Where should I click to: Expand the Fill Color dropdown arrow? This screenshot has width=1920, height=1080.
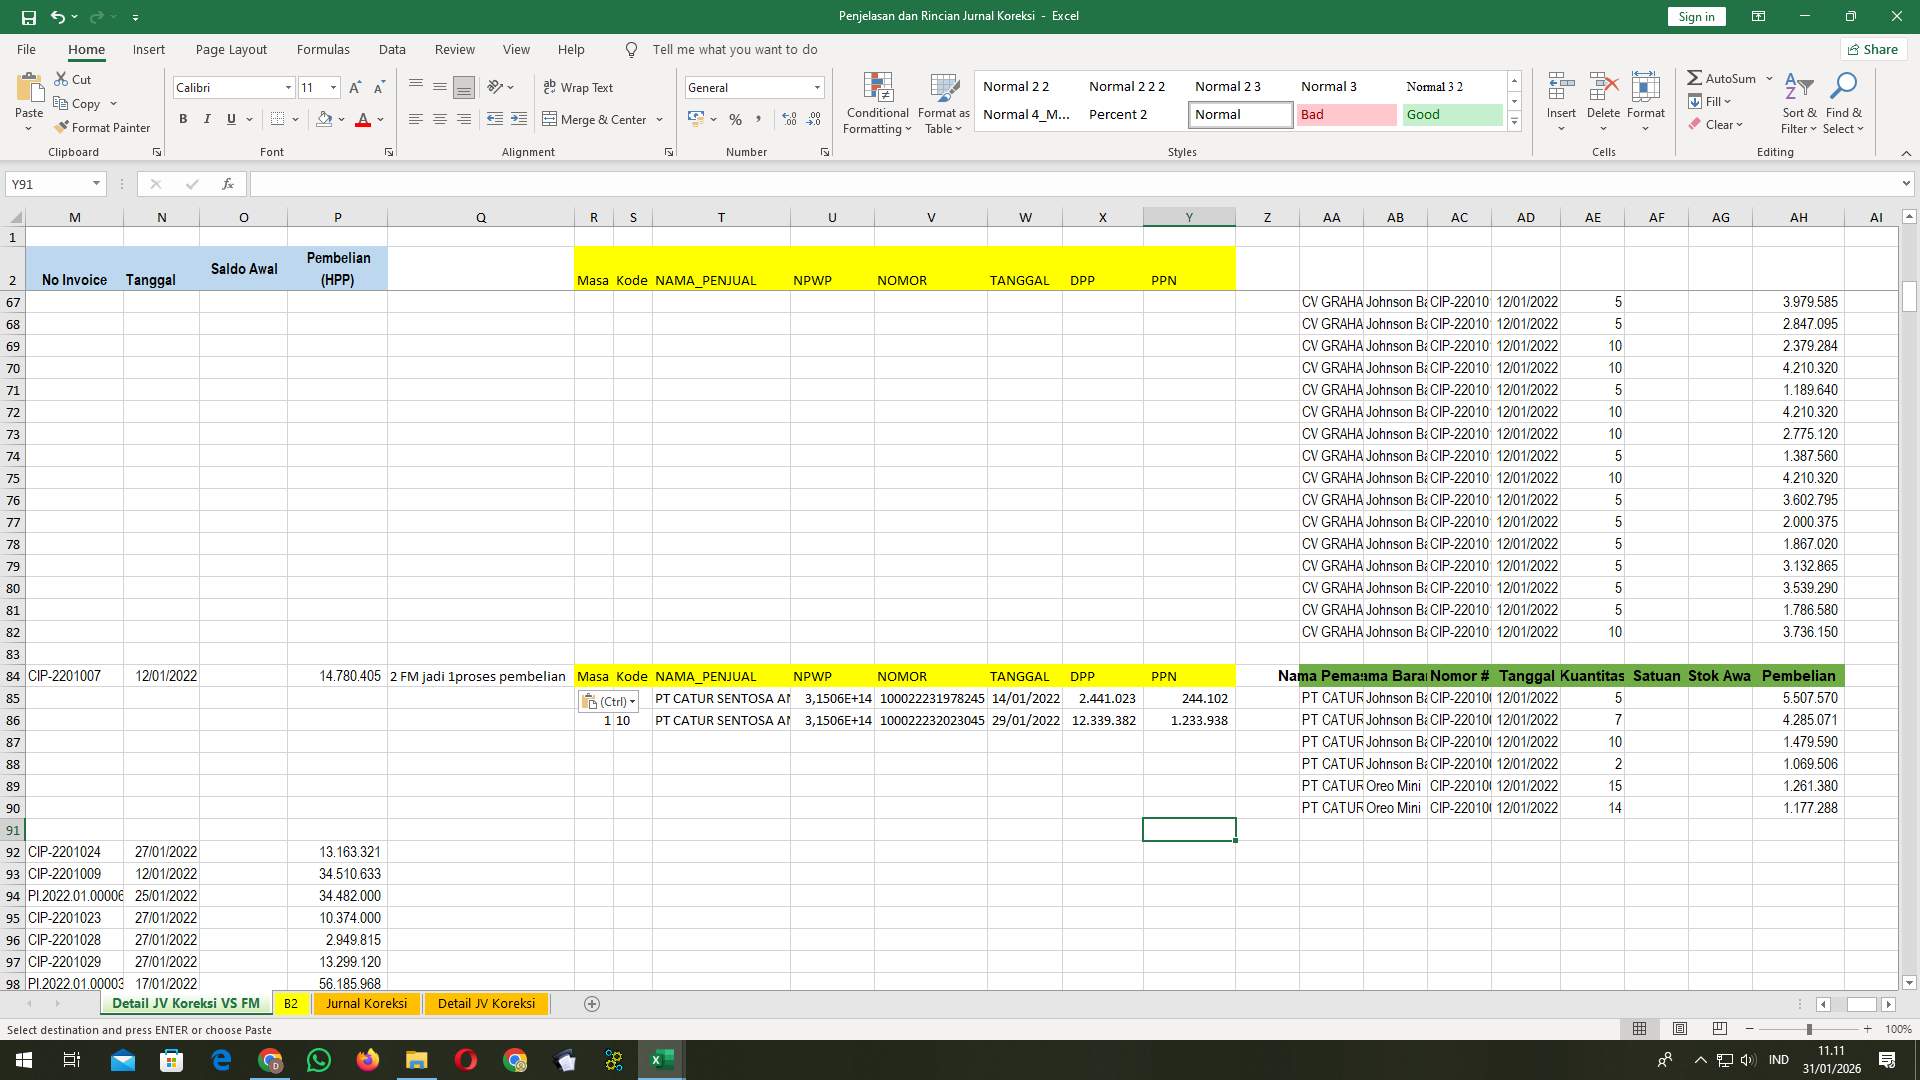[x=340, y=119]
